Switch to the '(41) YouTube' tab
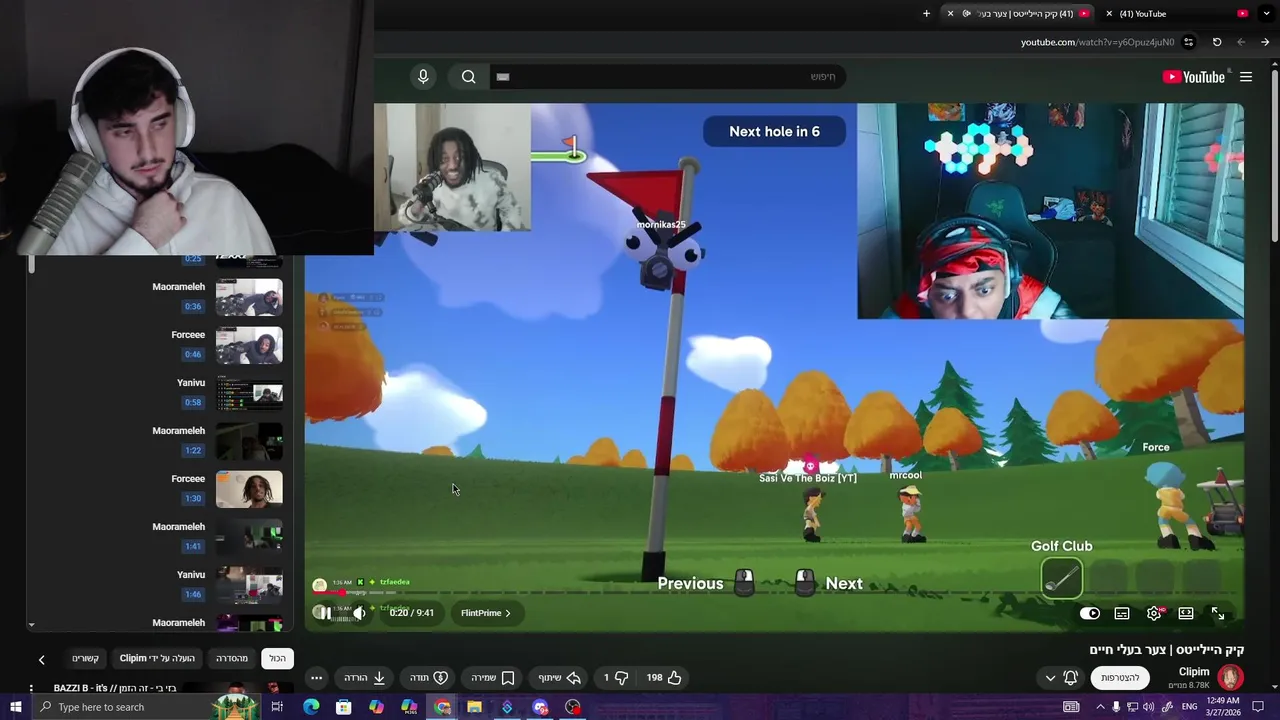The height and width of the screenshot is (720, 1280). [1175, 13]
